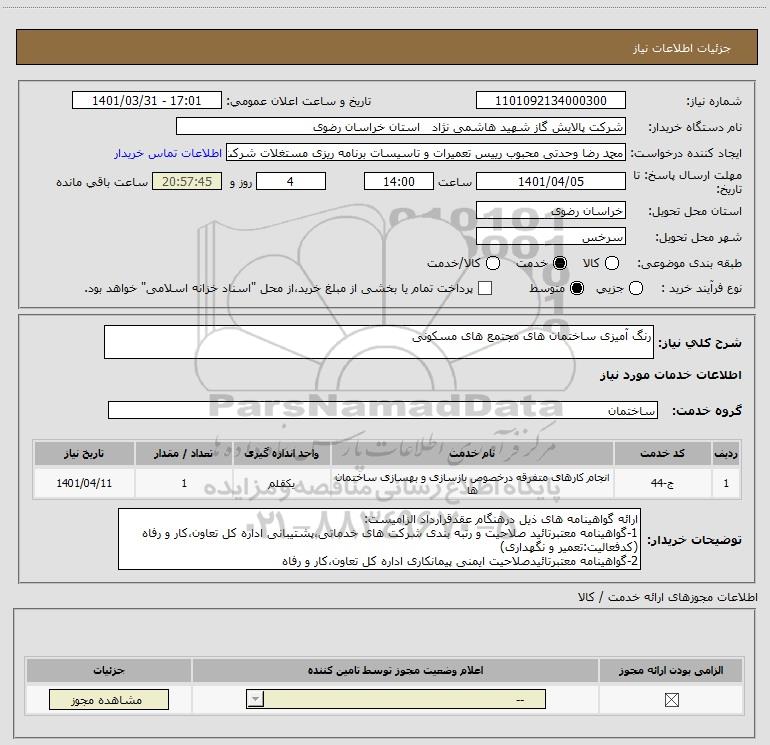Screen dimensions: 770x745
Task: Click the remaining time 20:57:45 field
Action: (187, 181)
